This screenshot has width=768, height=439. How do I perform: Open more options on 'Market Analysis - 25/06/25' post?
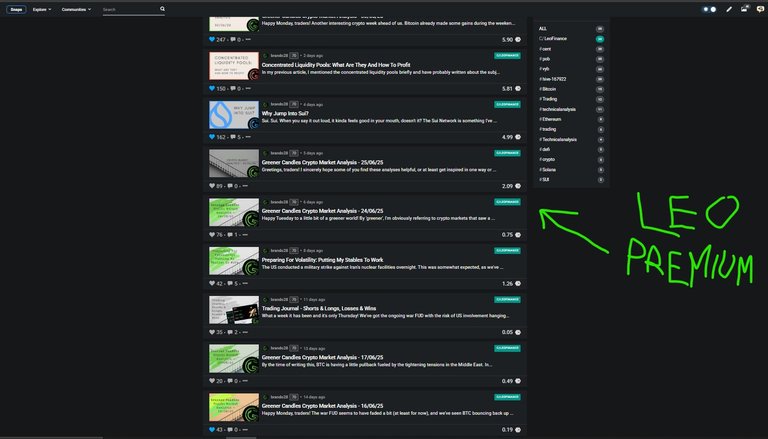pos(245,186)
